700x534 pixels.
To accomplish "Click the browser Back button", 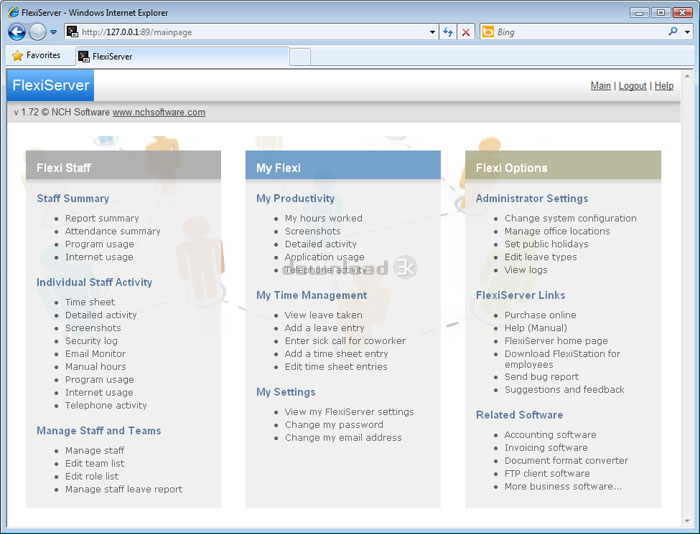I will tap(16, 32).
